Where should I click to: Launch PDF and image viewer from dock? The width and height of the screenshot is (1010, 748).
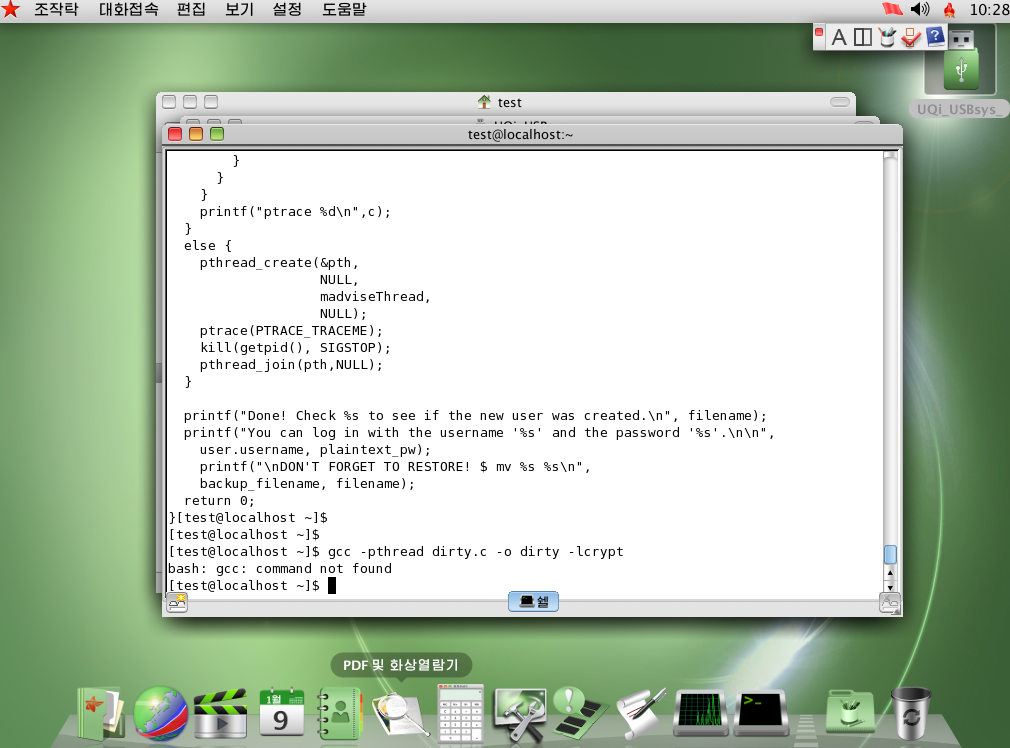coord(400,712)
